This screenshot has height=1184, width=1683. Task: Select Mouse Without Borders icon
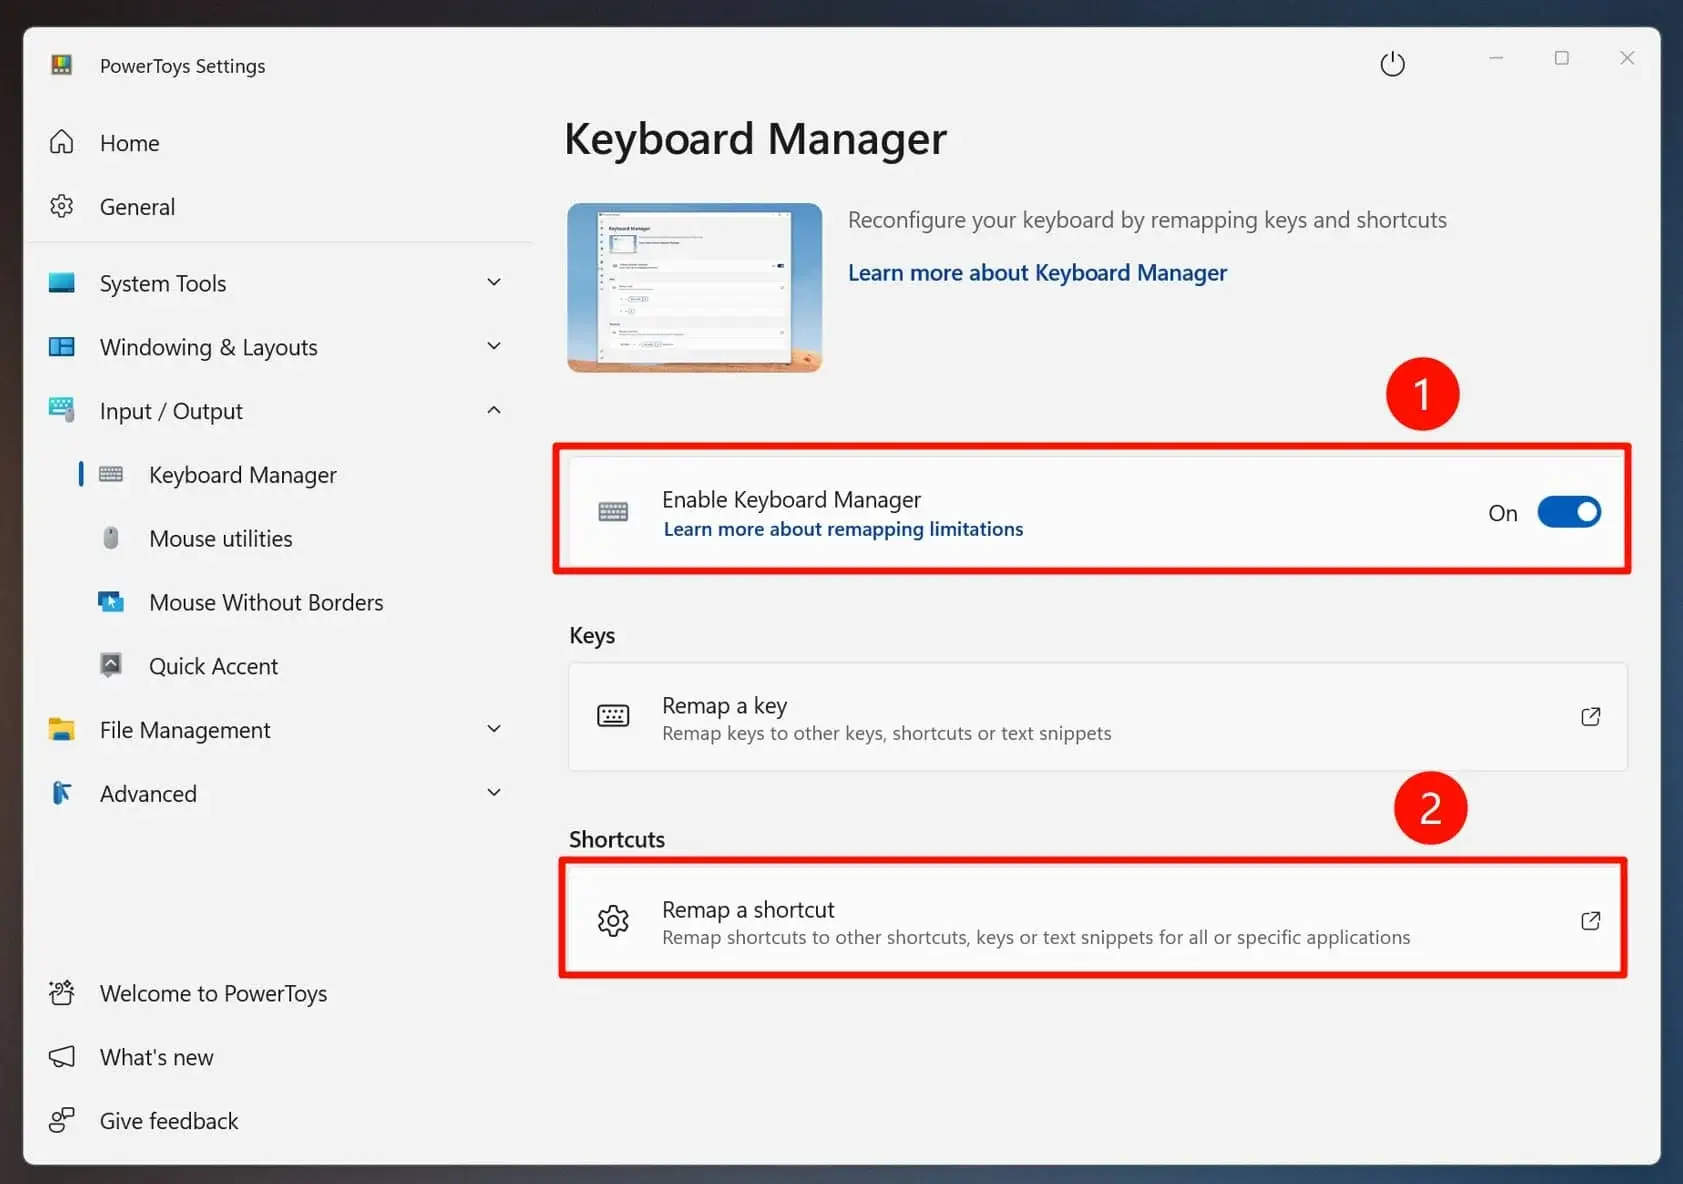pos(111,601)
